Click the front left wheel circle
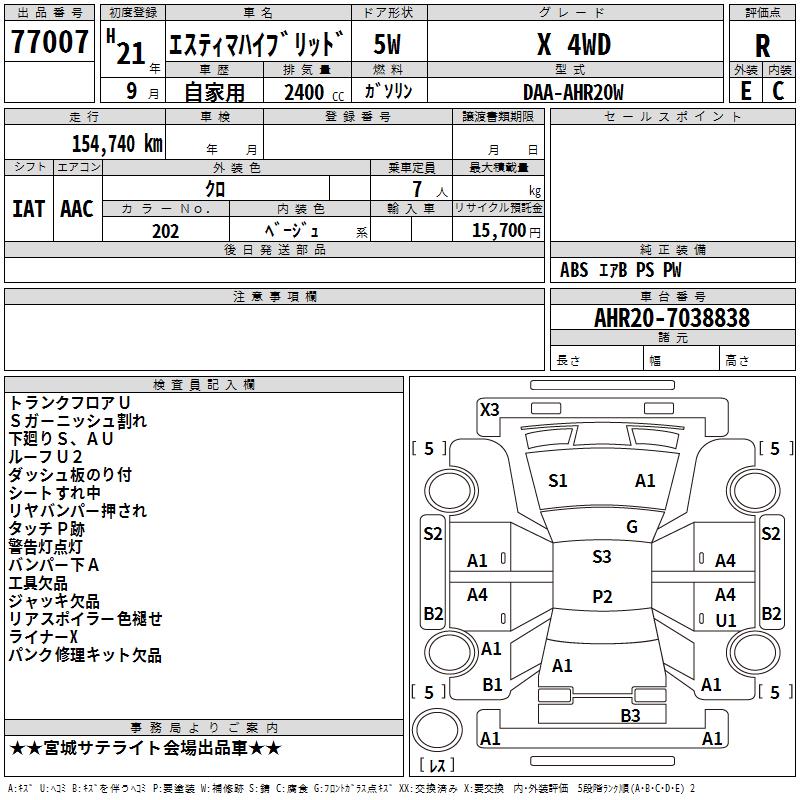Viewport: 800px width, 800px height. [x=451, y=490]
